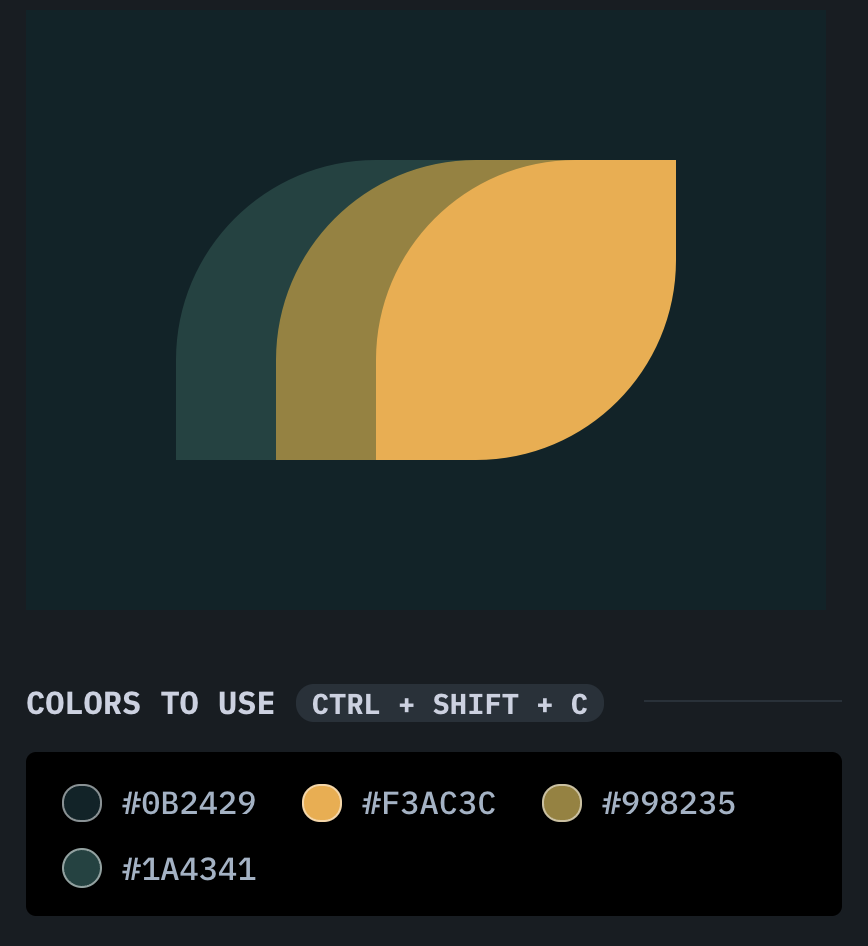Choose the teal #1A4341 swatch circle

[x=82, y=868]
